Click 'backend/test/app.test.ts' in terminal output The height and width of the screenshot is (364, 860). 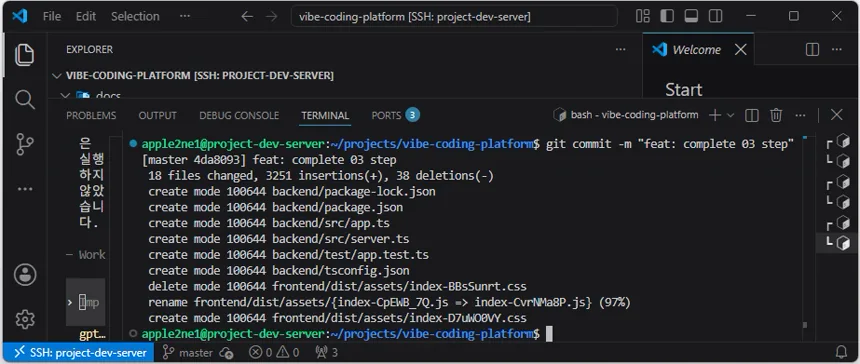coord(350,255)
